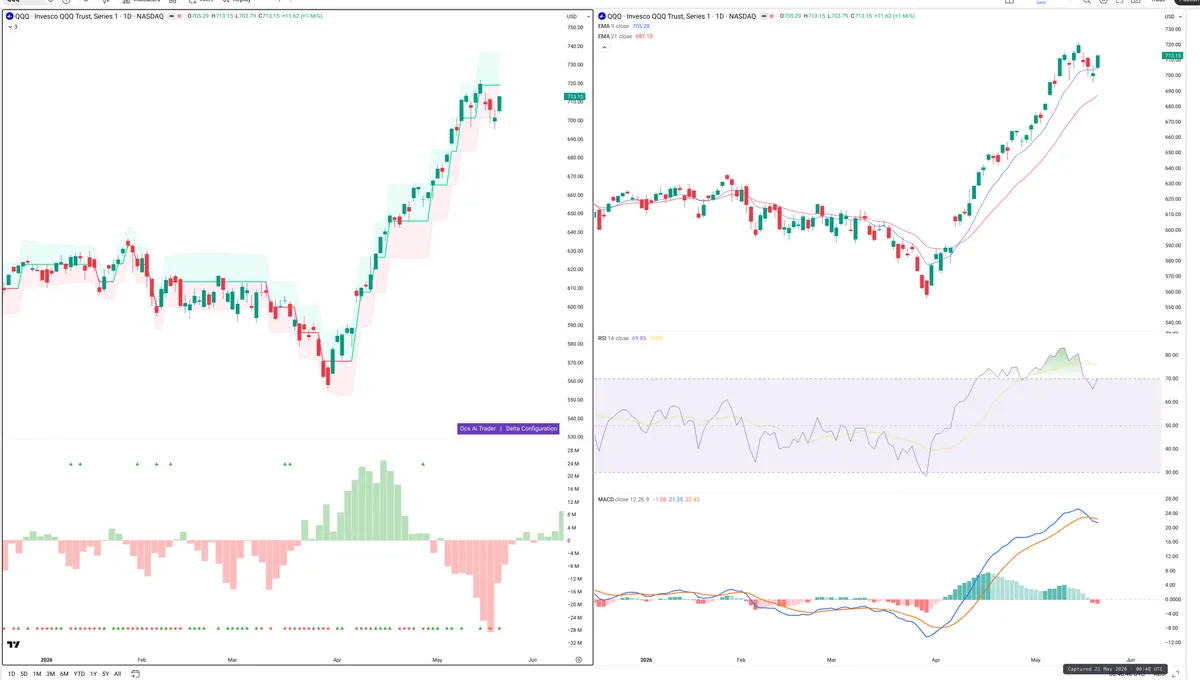Select the MACD close 12 26 9 legend

pos(648,498)
